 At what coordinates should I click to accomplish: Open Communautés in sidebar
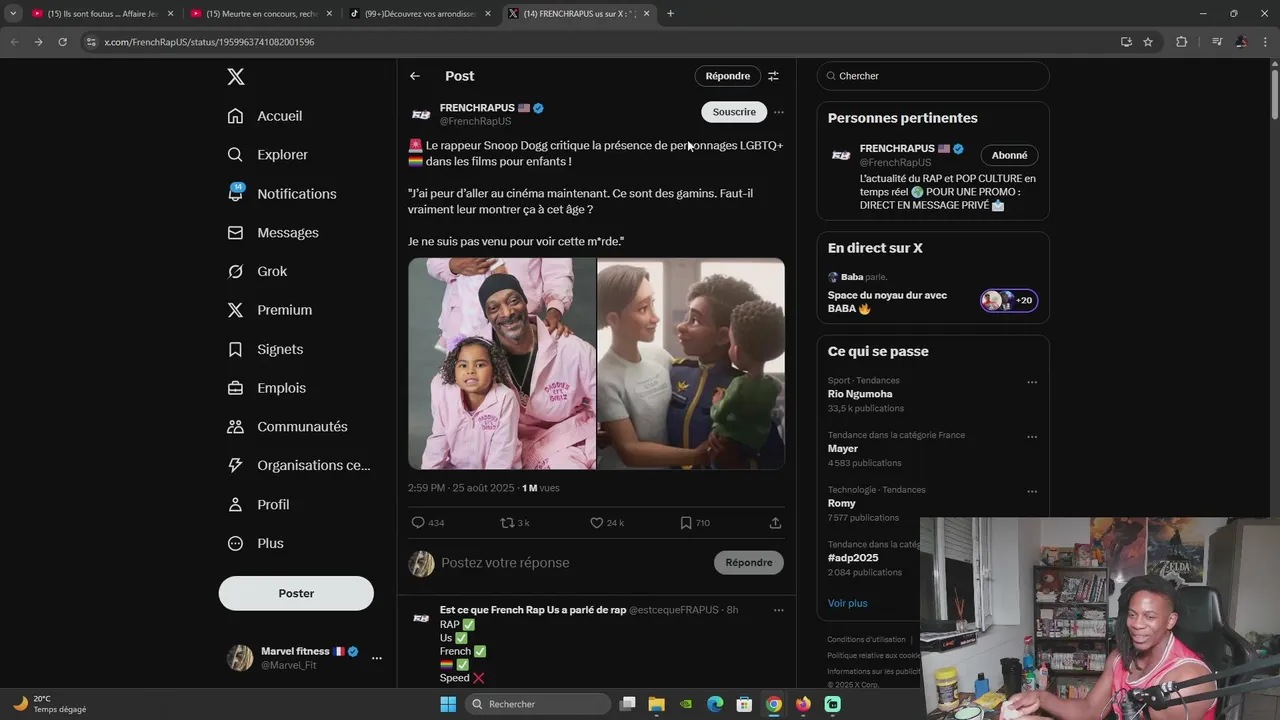[287, 427]
